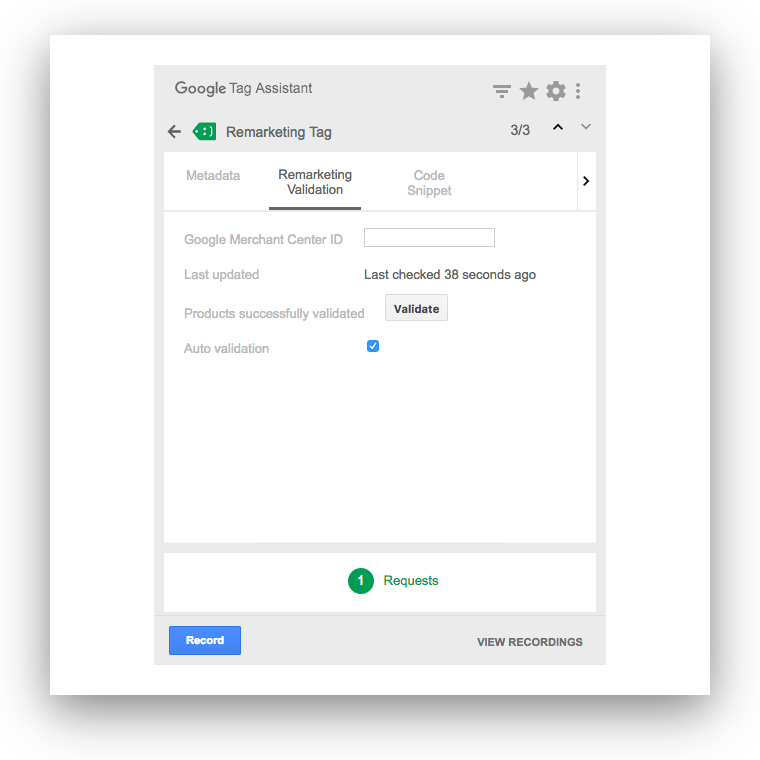Click the Google Tag Assistant logo
Image resolution: width=760 pixels, height=760 pixels.
click(x=243, y=88)
